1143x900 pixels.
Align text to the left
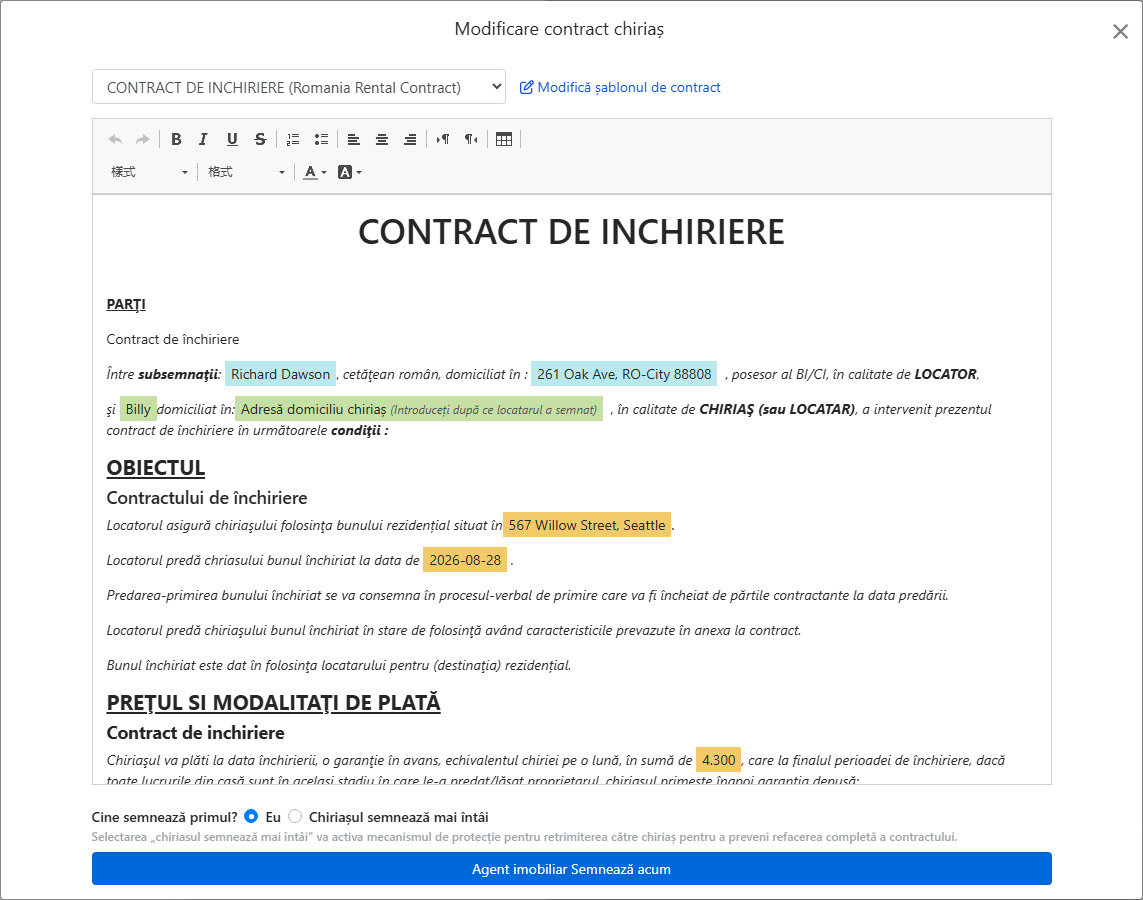pyautogui.click(x=354, y=139)
